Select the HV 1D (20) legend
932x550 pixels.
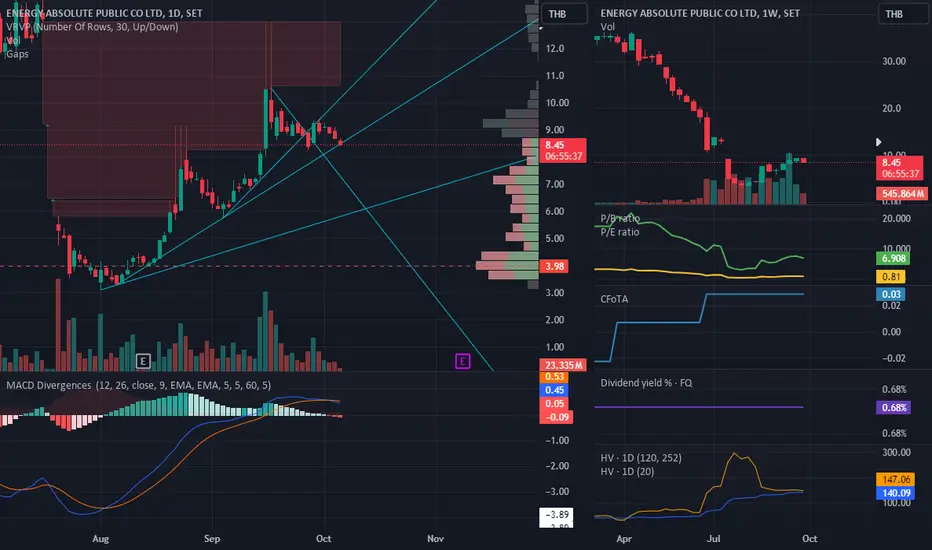click(627, 472)
